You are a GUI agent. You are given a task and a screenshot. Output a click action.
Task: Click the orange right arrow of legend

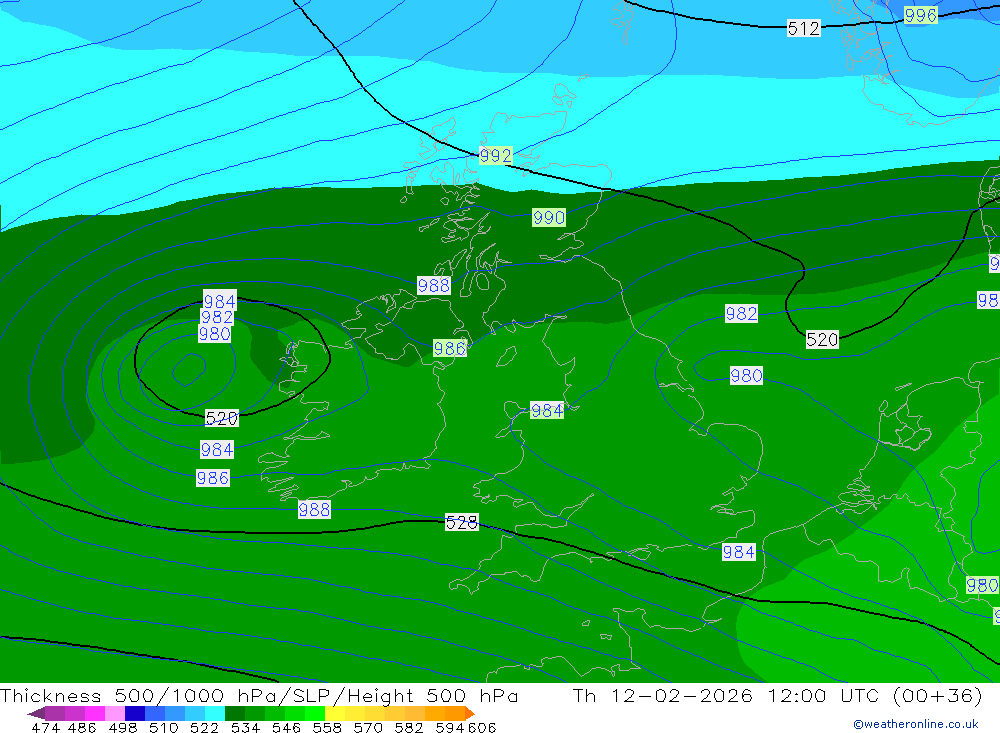[x=470, y=713]
